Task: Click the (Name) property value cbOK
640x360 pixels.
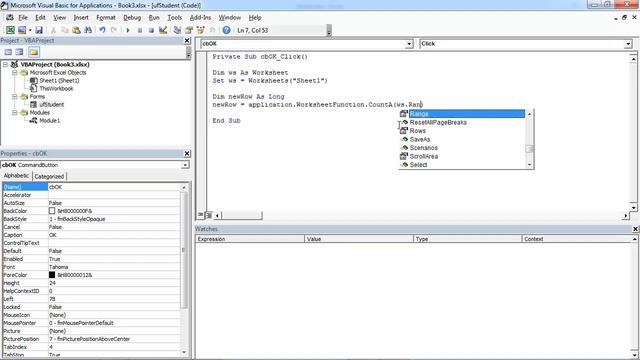Action: coord(114,187)
